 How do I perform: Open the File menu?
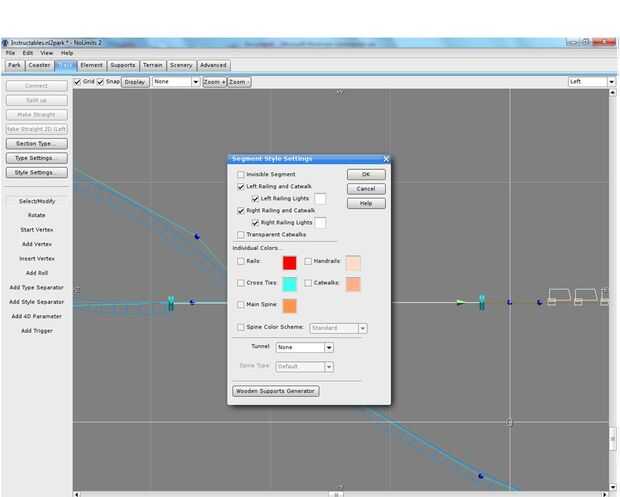[11, 53]
